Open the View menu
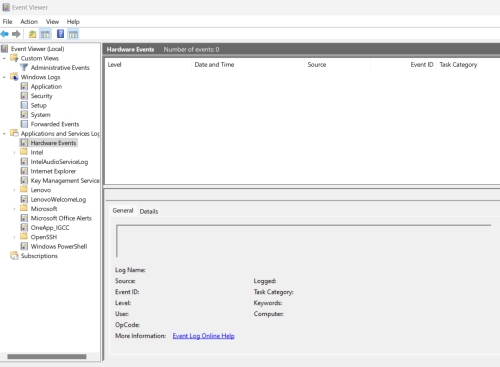Screen dimensions: 500x367 (x=52, y=22)
